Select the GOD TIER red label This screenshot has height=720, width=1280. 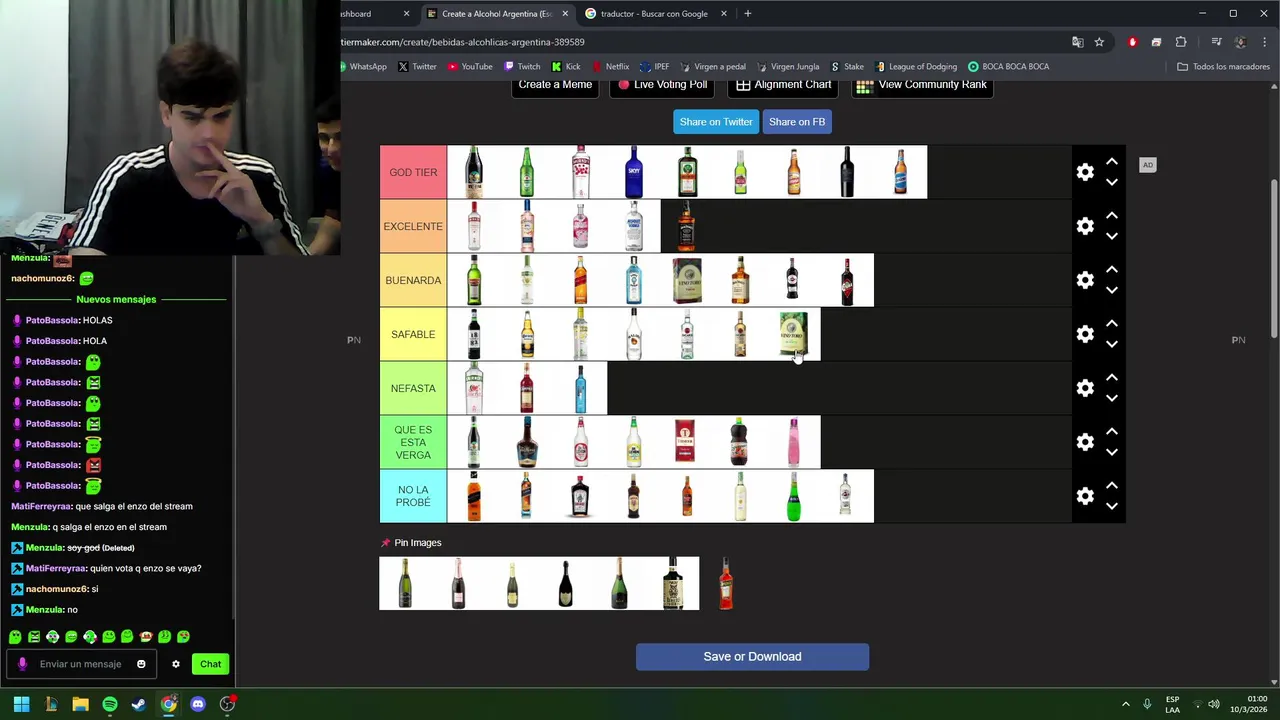[x=413, y=172]
